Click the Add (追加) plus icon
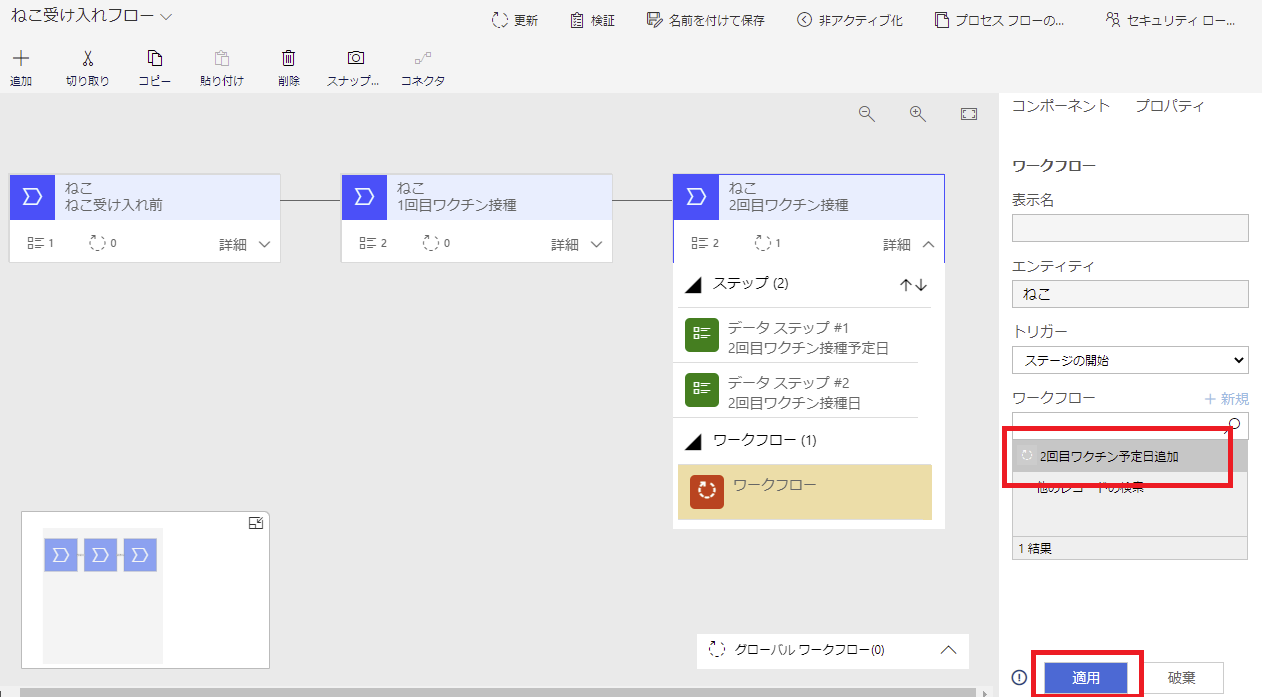Image resolution: width=1262 pixels, height=697 pixels. pos(20,59)
